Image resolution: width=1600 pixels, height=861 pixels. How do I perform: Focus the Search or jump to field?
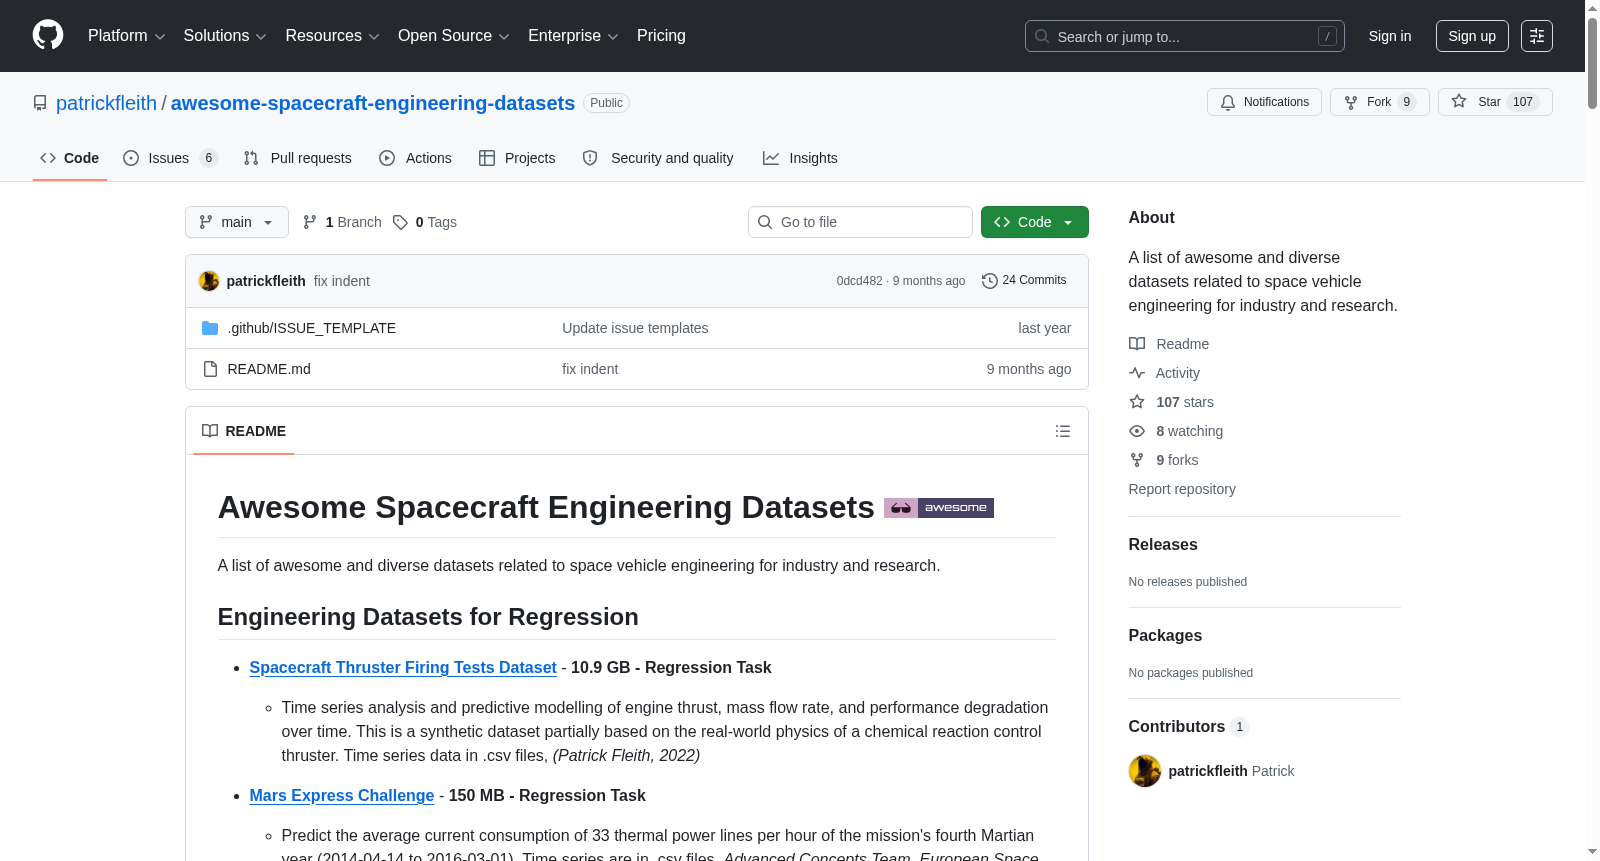point(1185,36)
